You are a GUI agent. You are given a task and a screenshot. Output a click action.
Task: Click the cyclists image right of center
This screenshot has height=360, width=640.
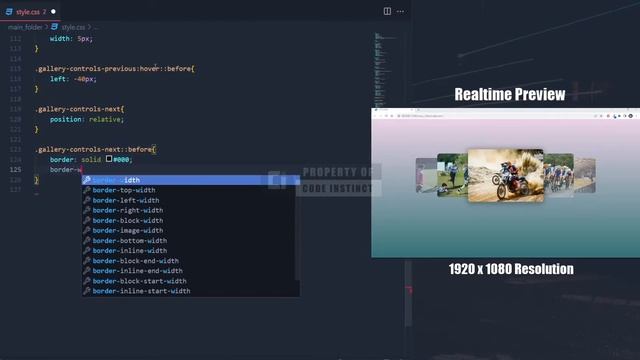559,175
